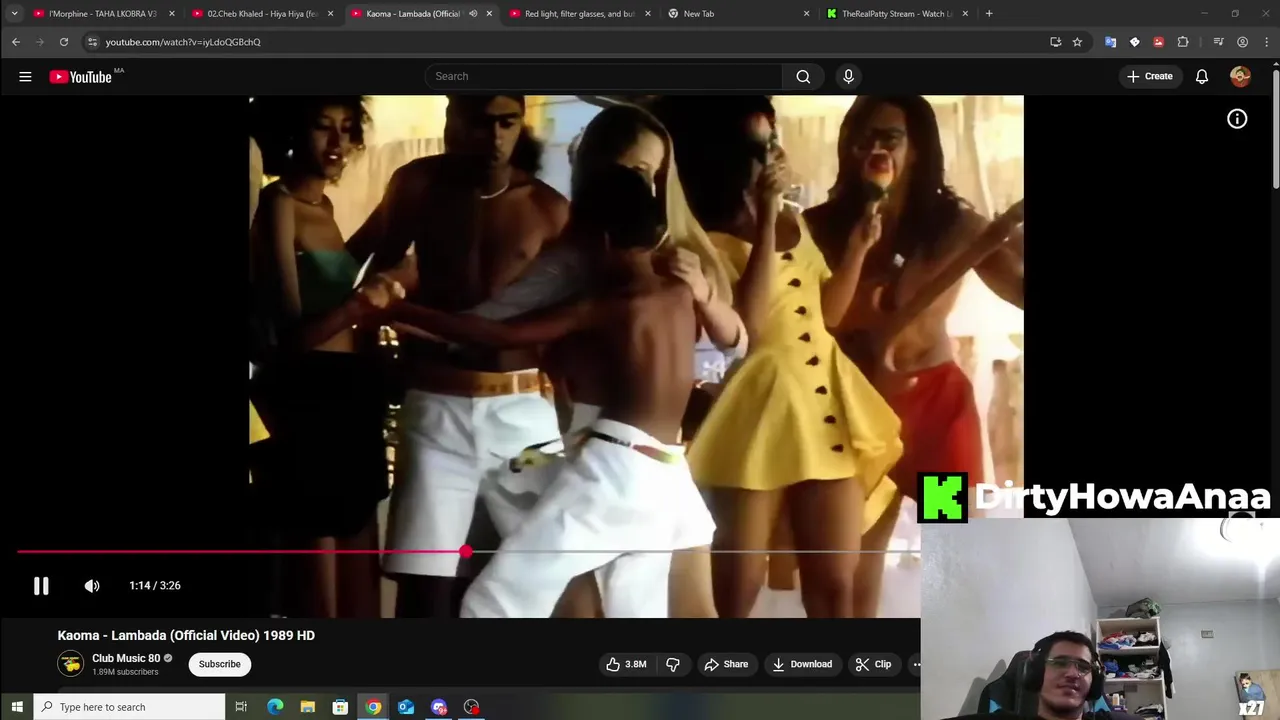The height and width of the screenshot is (720, 1280).
Task: Start voice search with the microphone
Action: point(848,76)
